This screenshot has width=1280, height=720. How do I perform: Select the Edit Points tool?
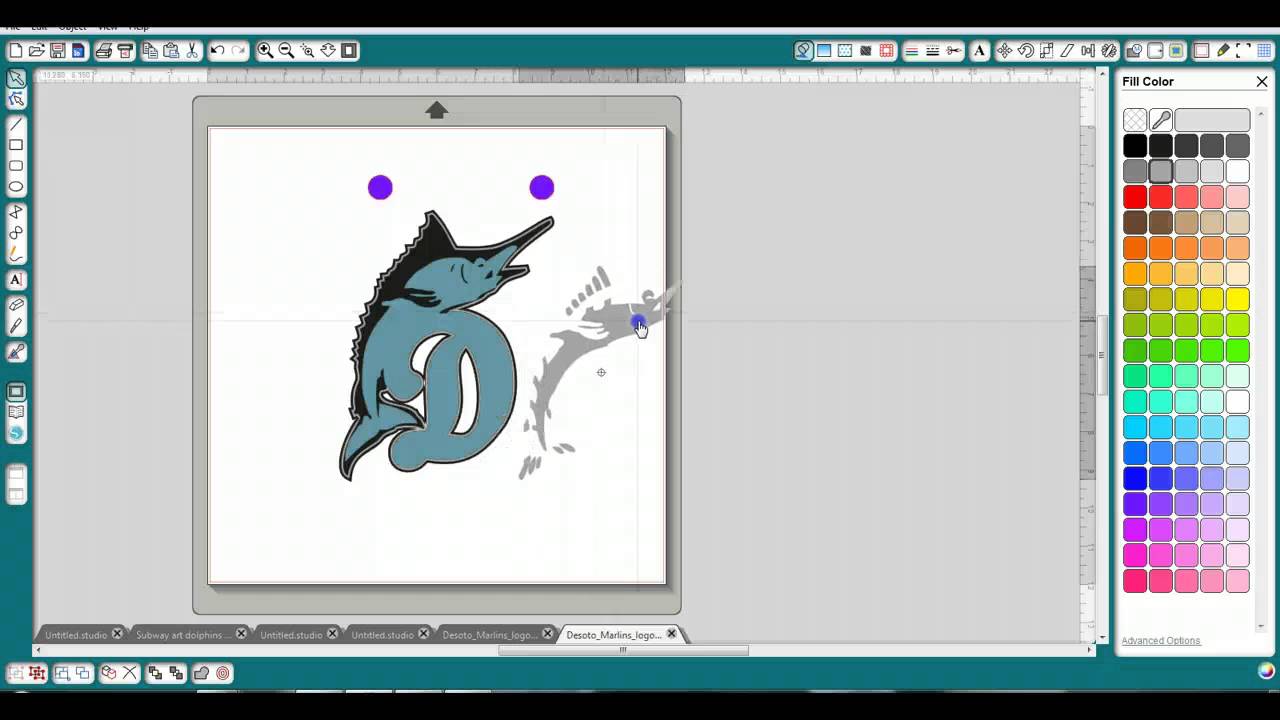[x=16, y=99]
